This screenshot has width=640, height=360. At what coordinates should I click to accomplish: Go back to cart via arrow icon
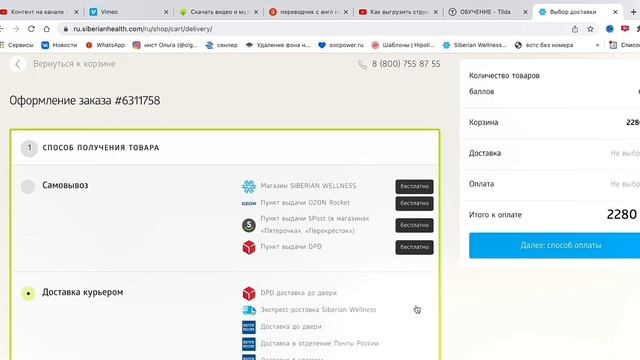coord(18,64)
